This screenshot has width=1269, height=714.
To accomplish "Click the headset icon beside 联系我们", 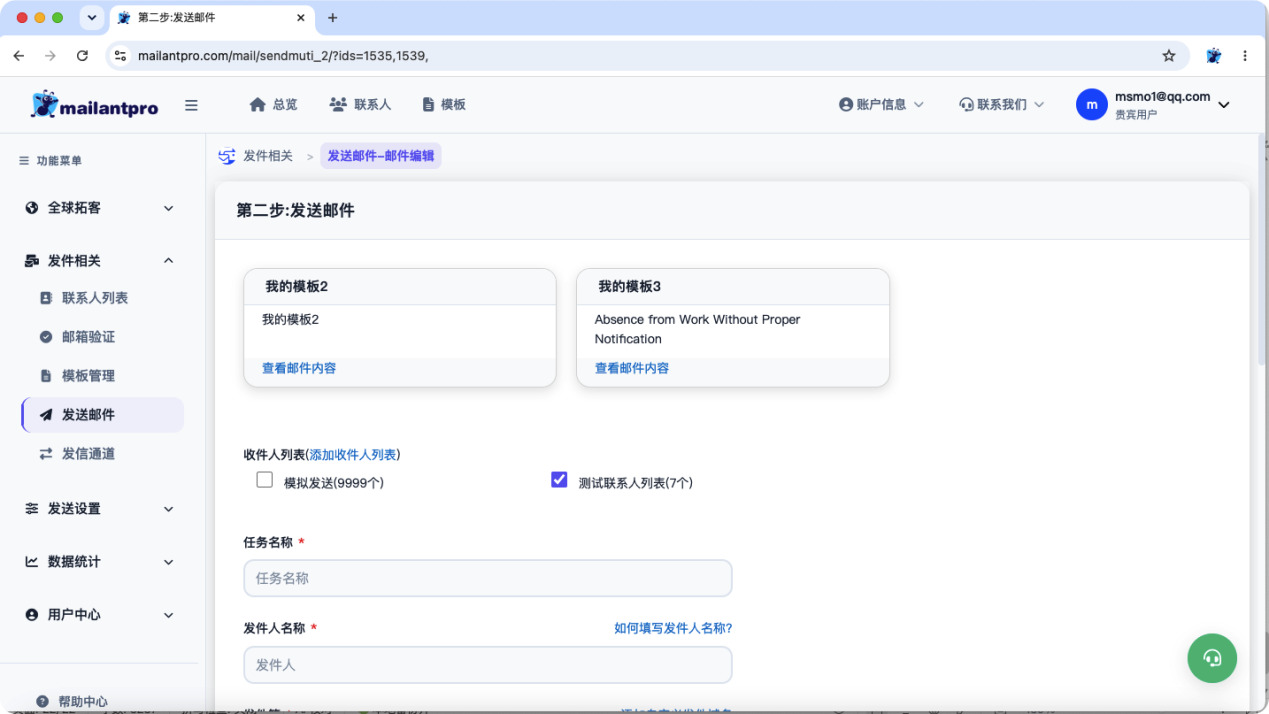I will (966, 104).
